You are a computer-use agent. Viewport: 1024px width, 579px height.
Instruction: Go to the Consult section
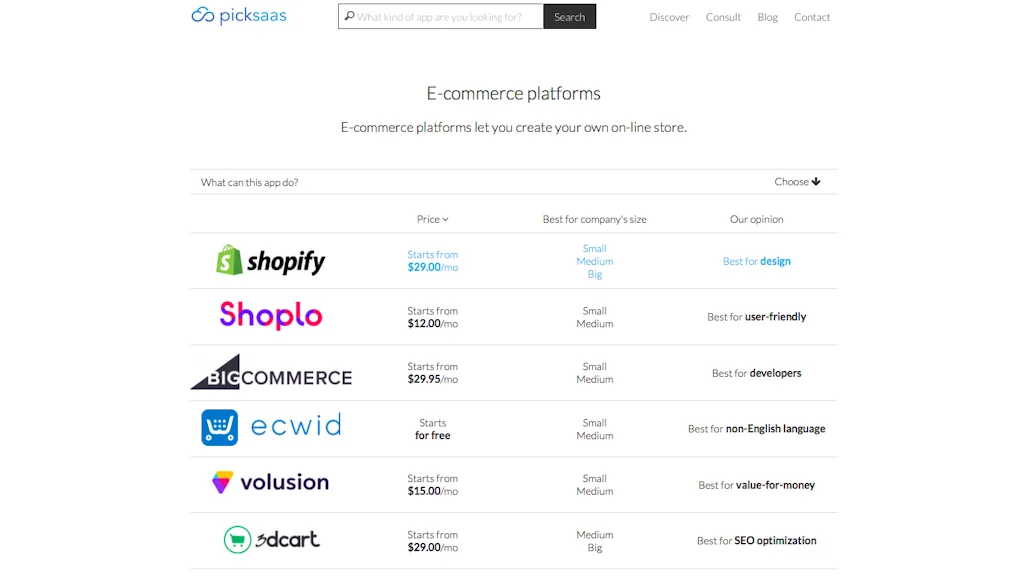pos(723,17)
